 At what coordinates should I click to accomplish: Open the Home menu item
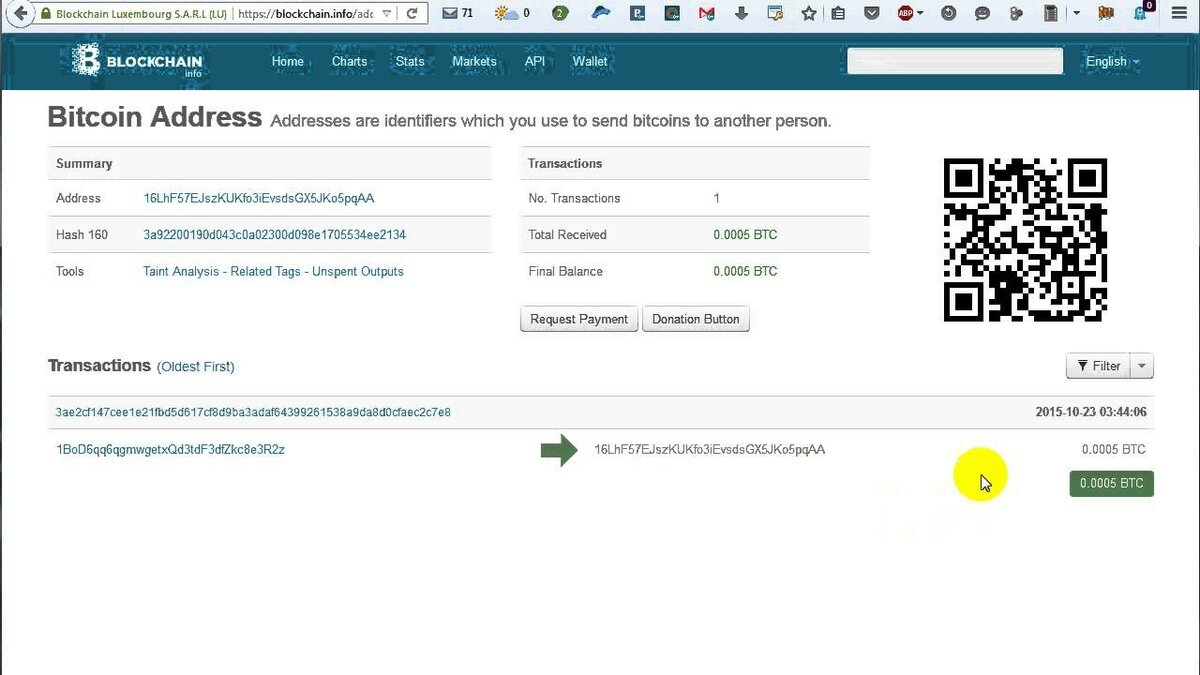288,61
